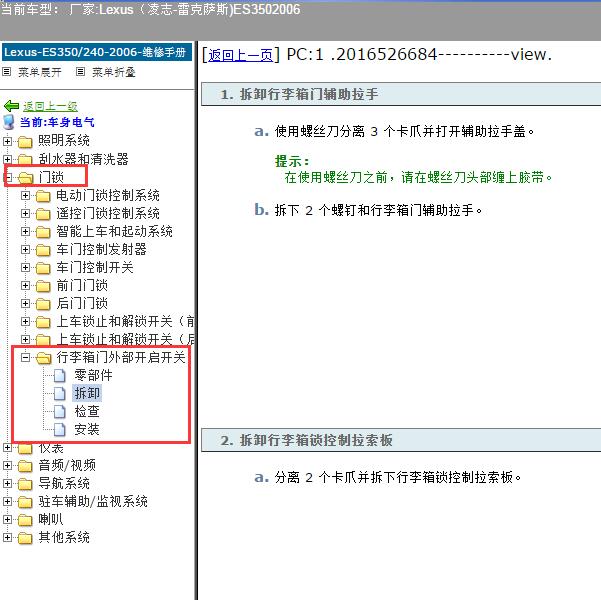Expand the 车门控制发射器 node

(25, 250)
